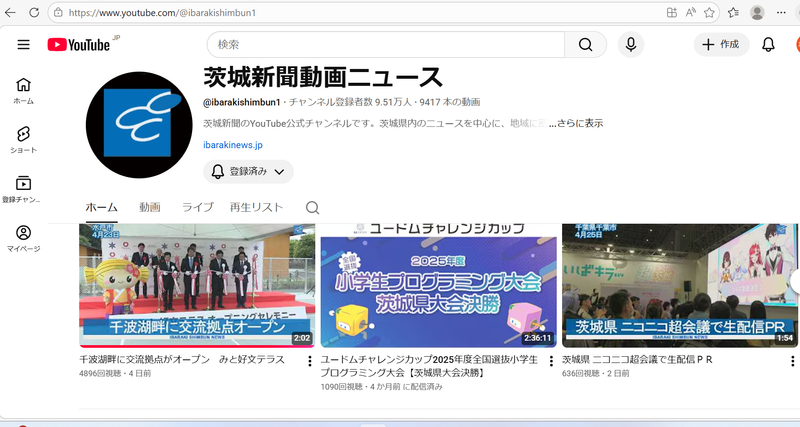Open more options for 千波湖畔に交流拠点がオープン video
800x427 pixels.
[310, 361]
